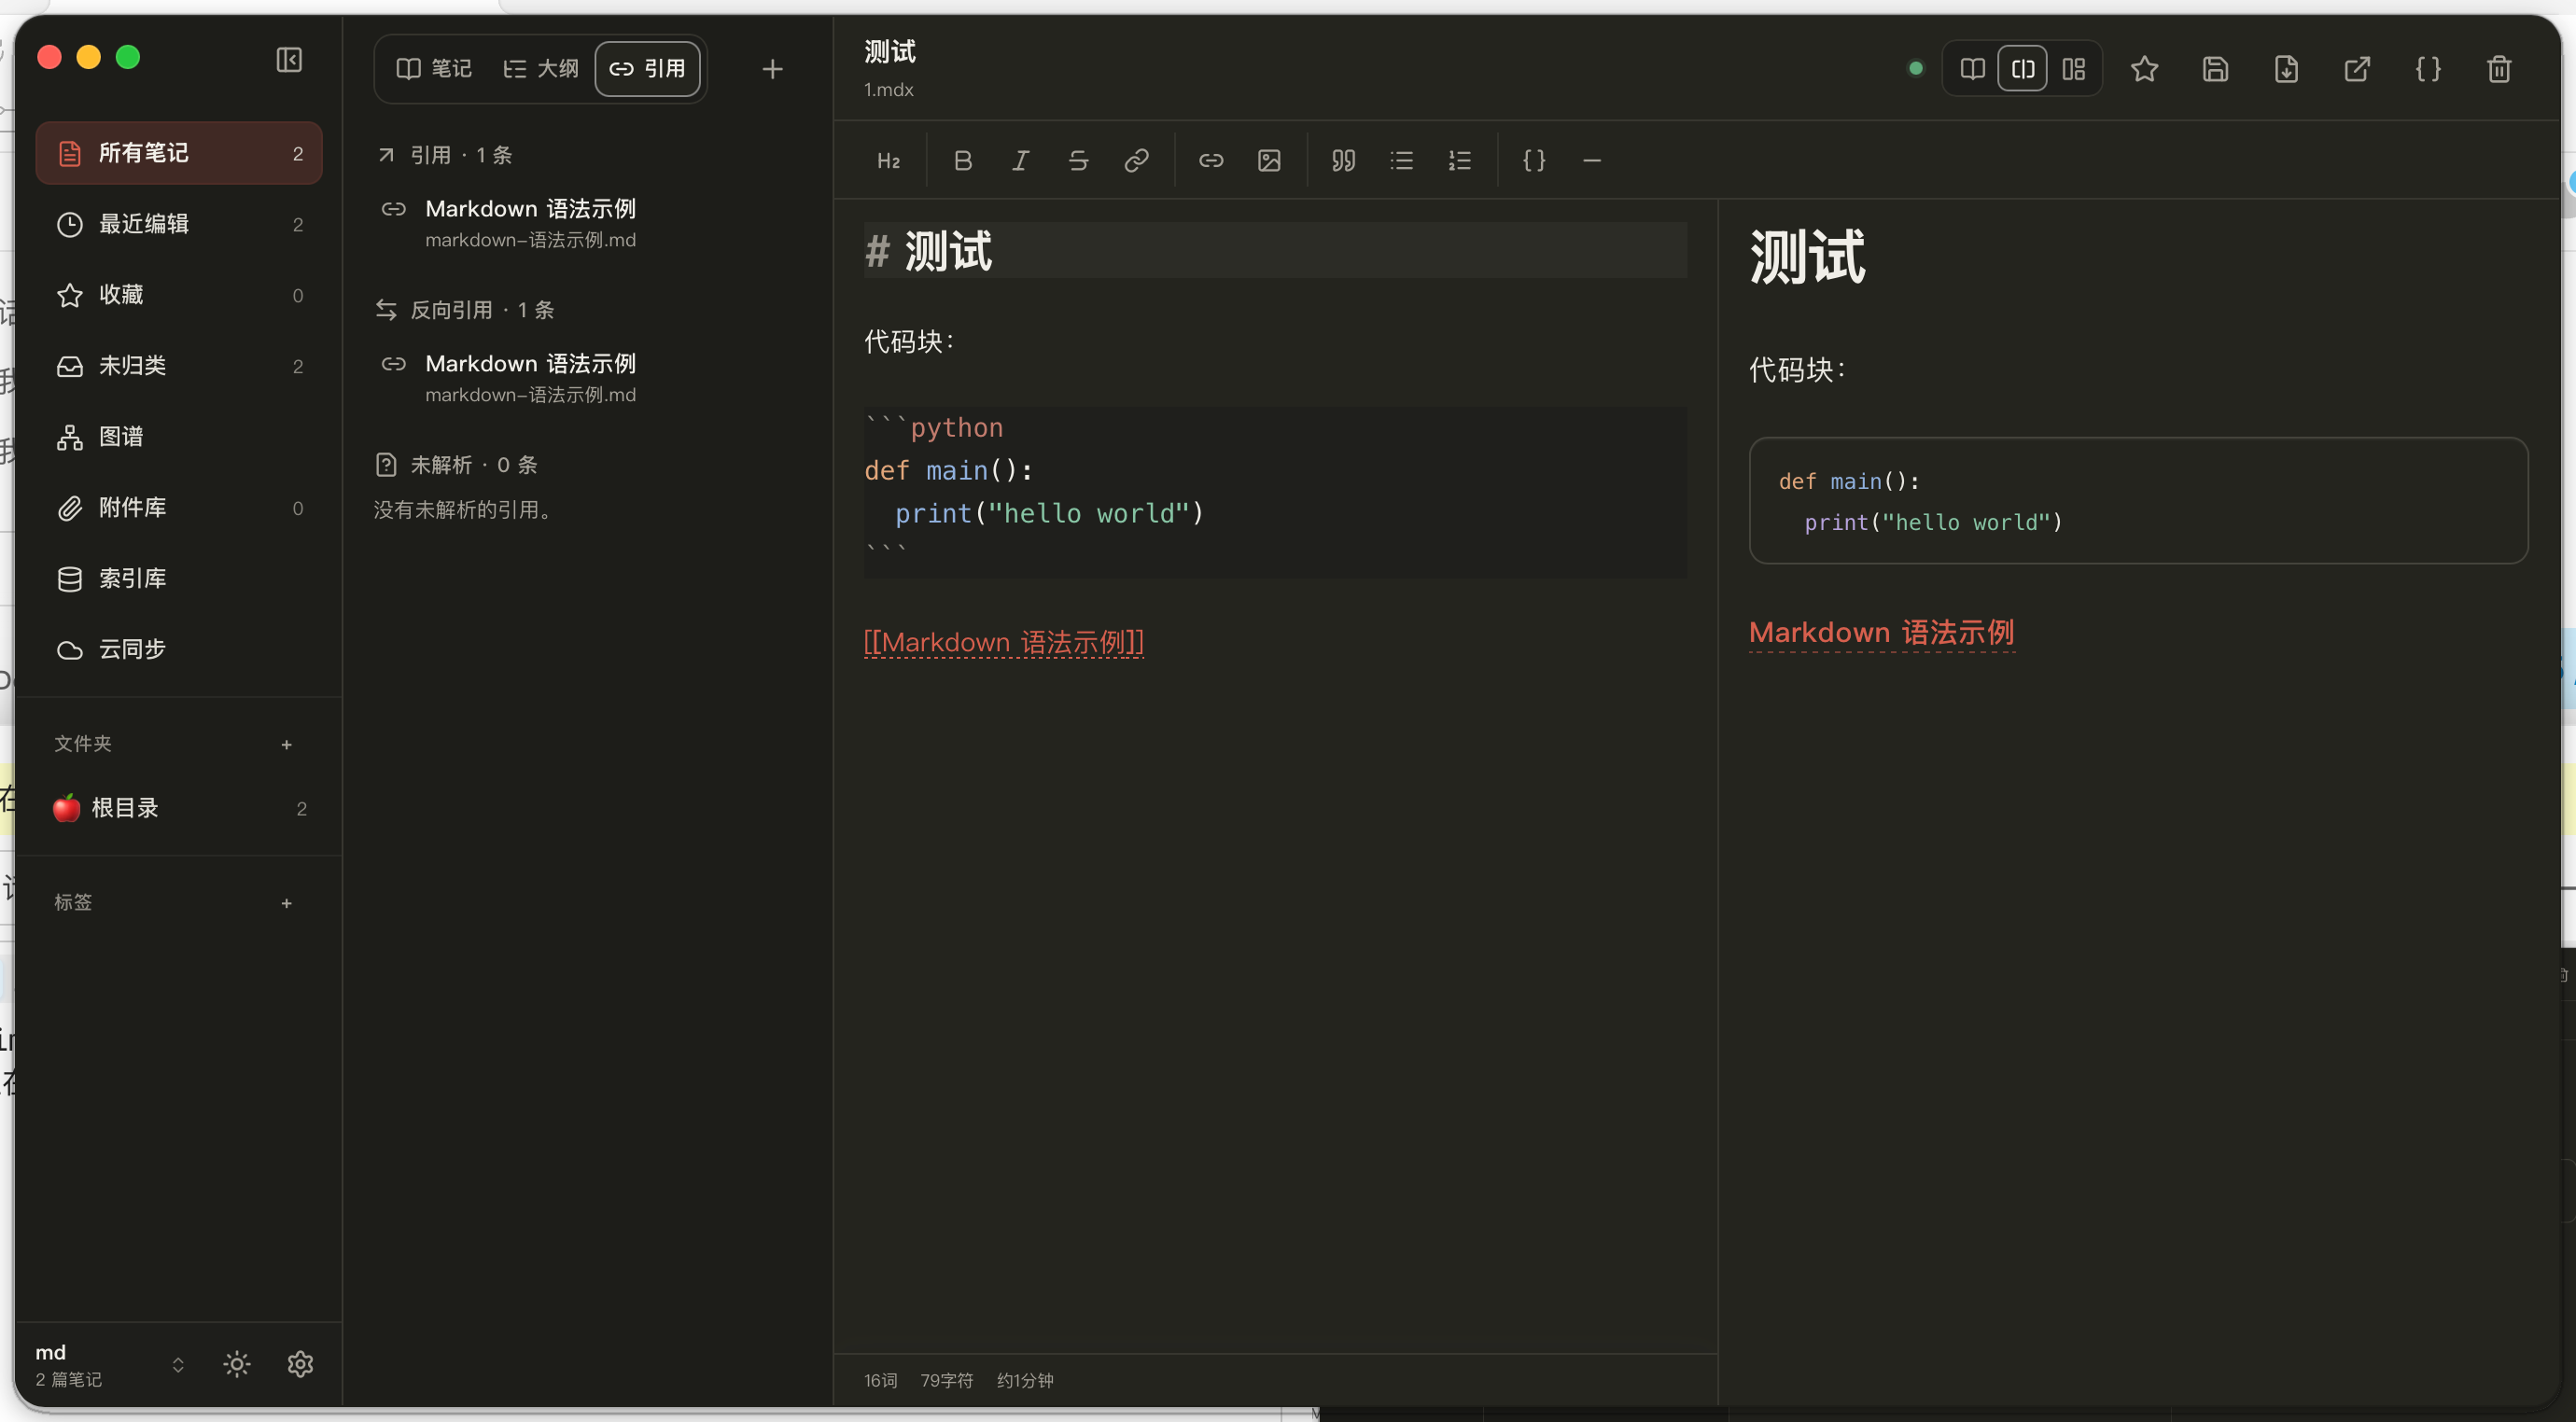This screenshot has height=1422, width=2576.
Task: Insert numbered list
Action: point(1459,161)
